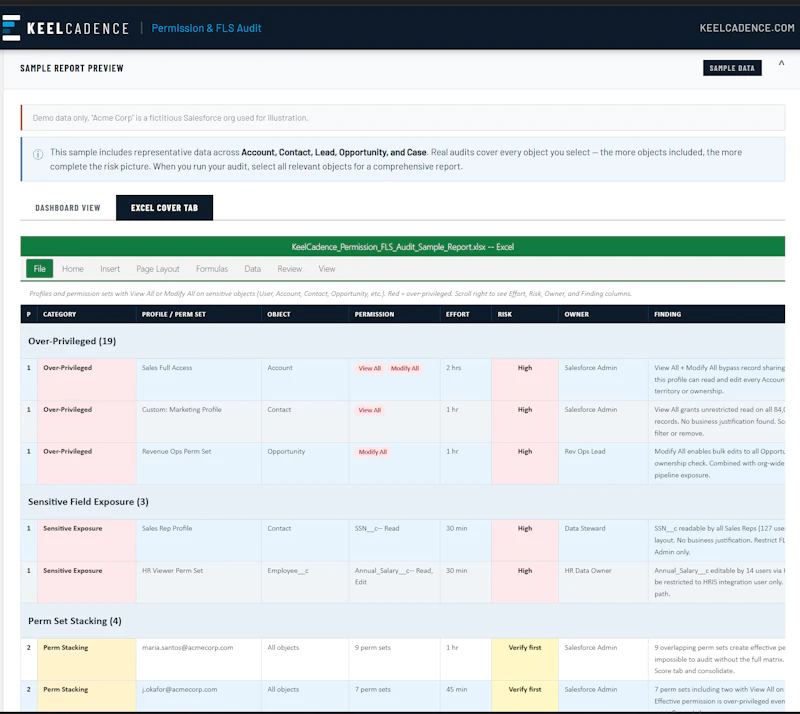Open the KEELCADENCE.COM link

coord(746,28)
